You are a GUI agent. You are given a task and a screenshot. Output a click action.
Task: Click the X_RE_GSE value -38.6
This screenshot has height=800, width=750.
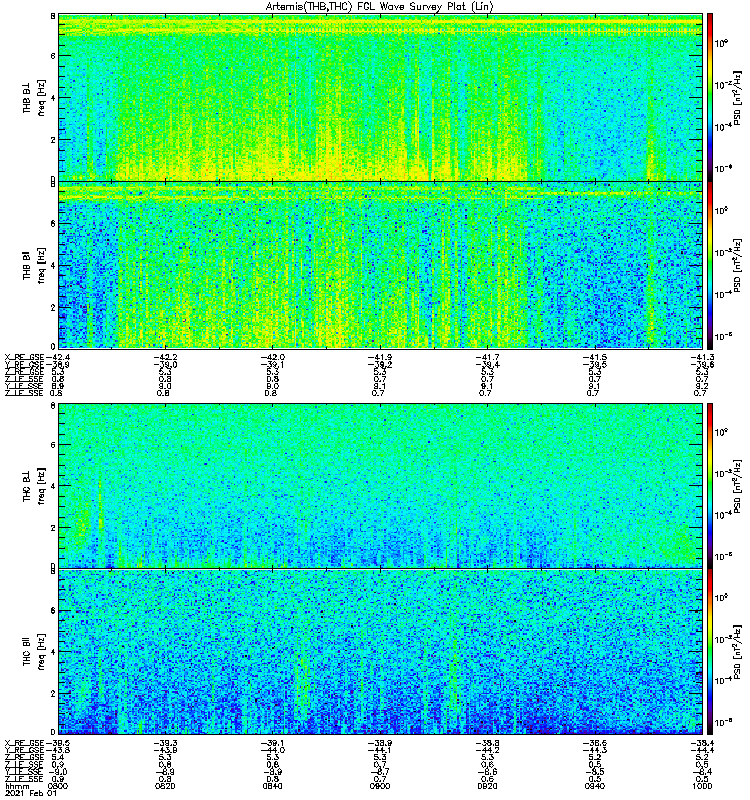595,743
